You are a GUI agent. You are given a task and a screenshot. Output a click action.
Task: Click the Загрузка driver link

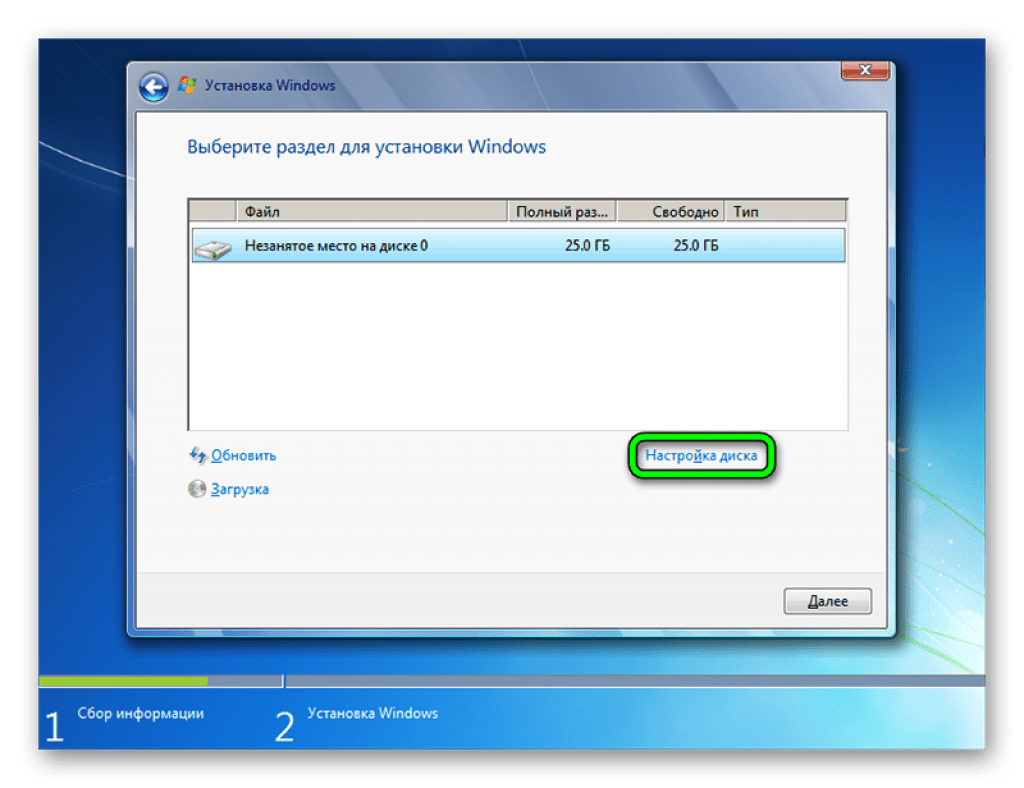239,490
